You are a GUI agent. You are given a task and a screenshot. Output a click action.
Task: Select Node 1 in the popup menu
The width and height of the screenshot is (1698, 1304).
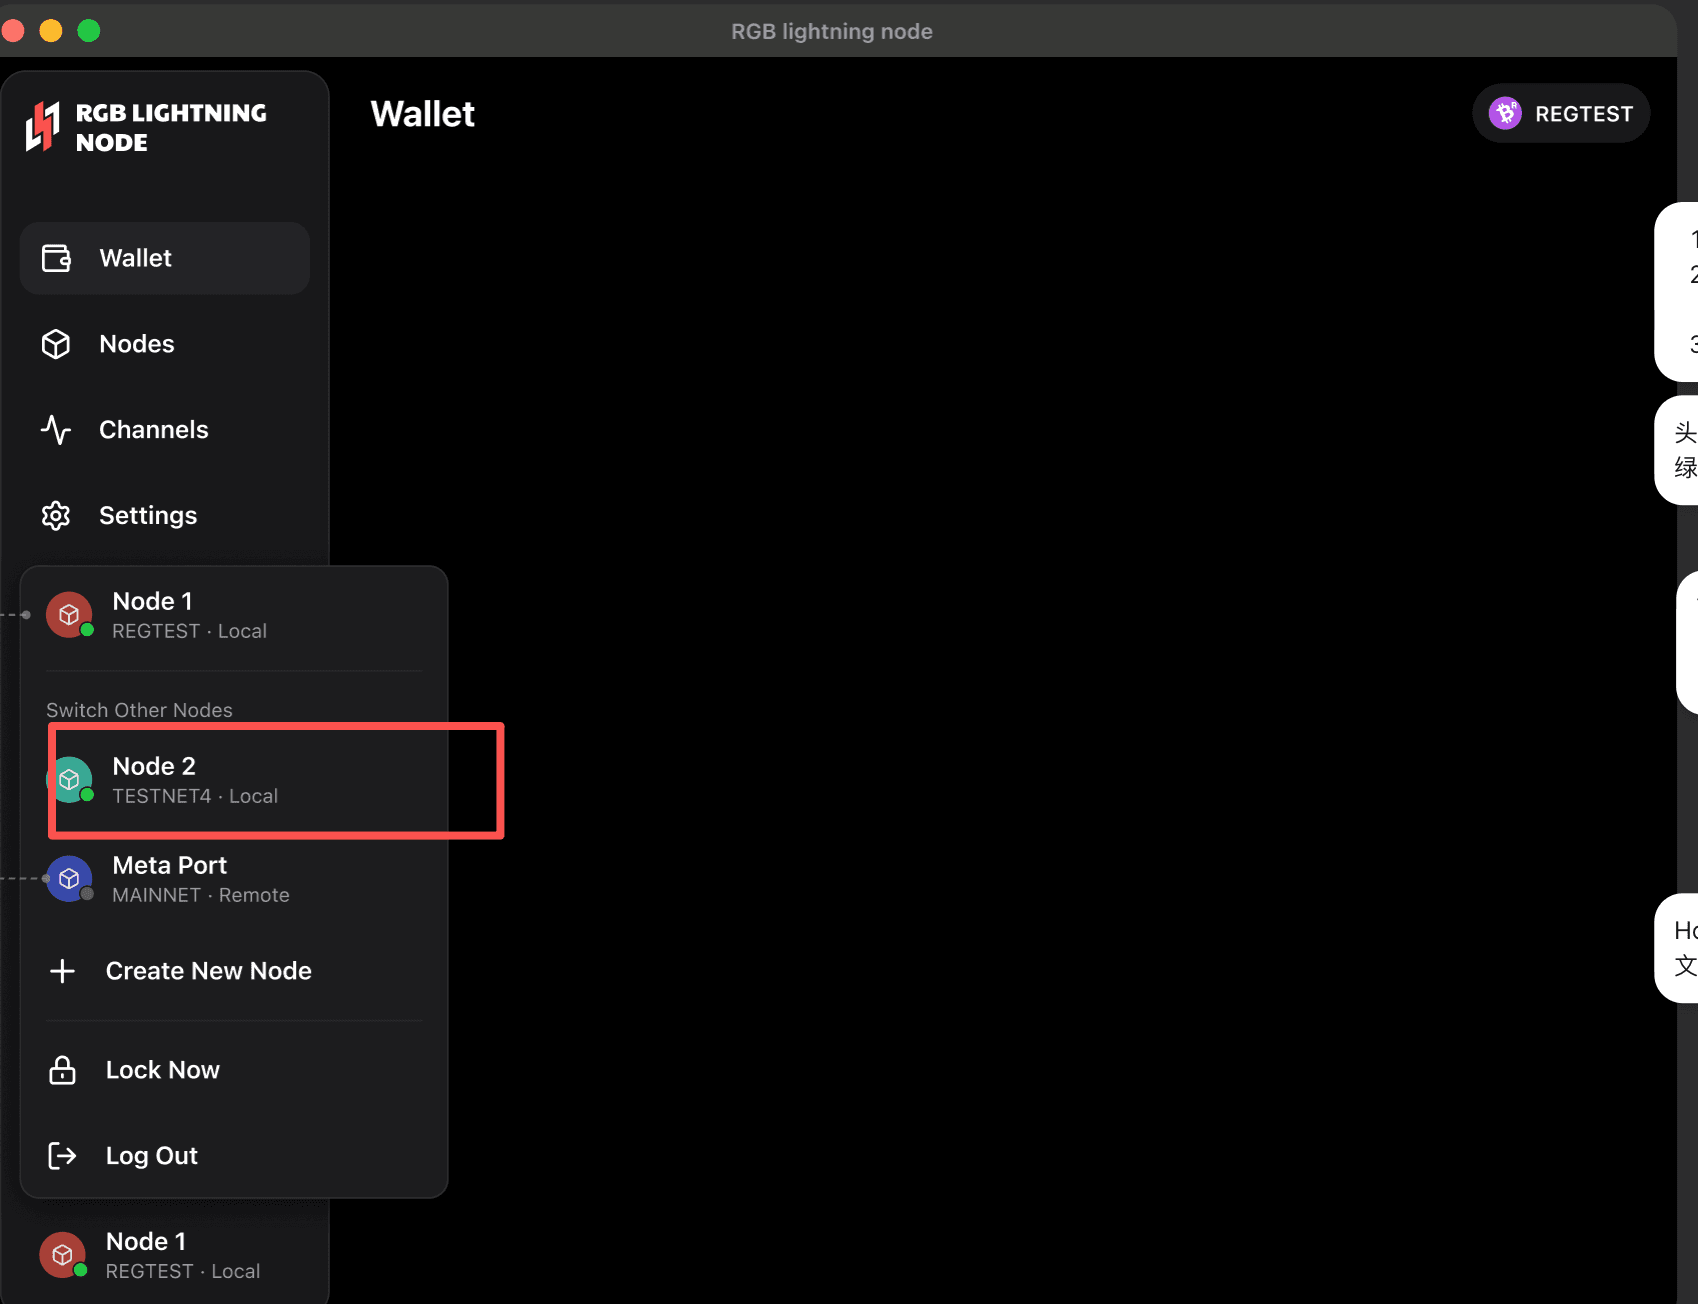pyautogui.click(x=234, y=615)
